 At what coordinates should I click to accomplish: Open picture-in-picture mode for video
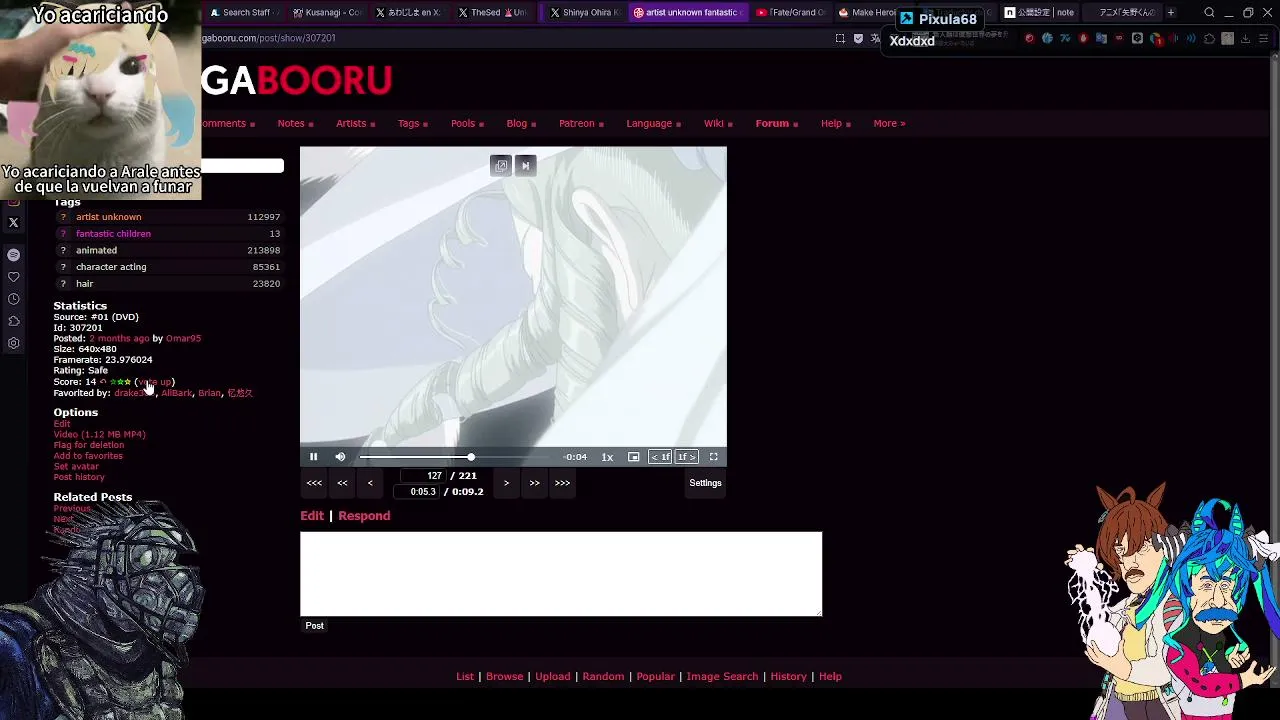tap(633, 457)
